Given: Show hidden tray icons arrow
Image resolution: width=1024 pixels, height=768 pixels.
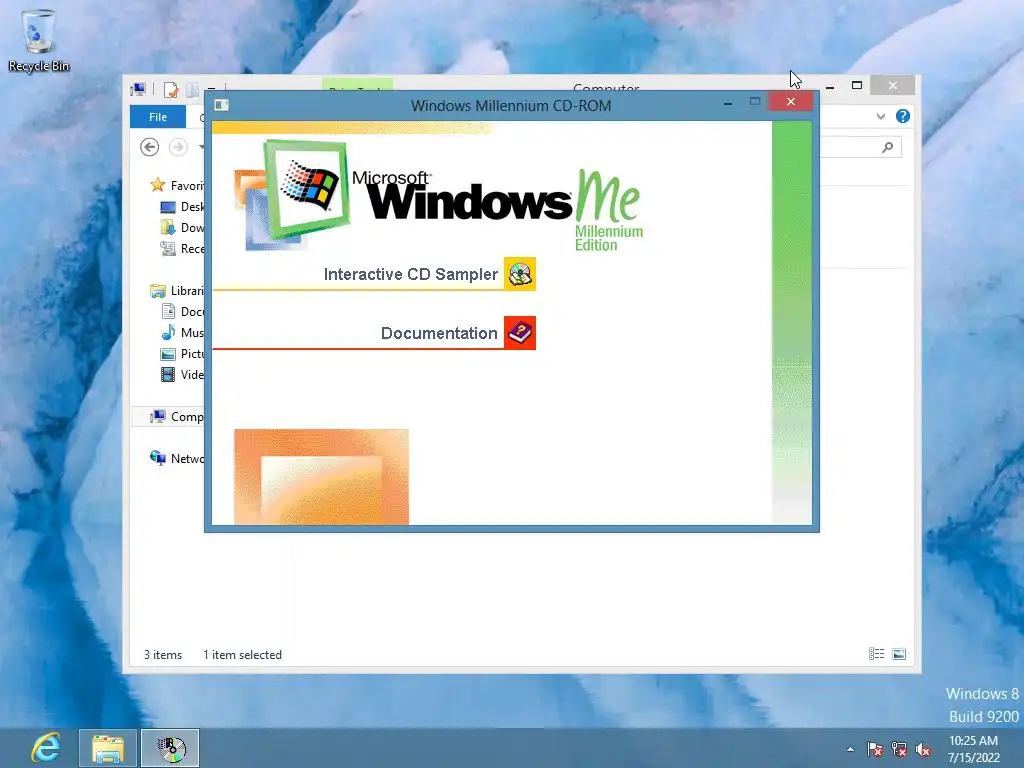Looking at the screenshot, I should tap(850, 749).
